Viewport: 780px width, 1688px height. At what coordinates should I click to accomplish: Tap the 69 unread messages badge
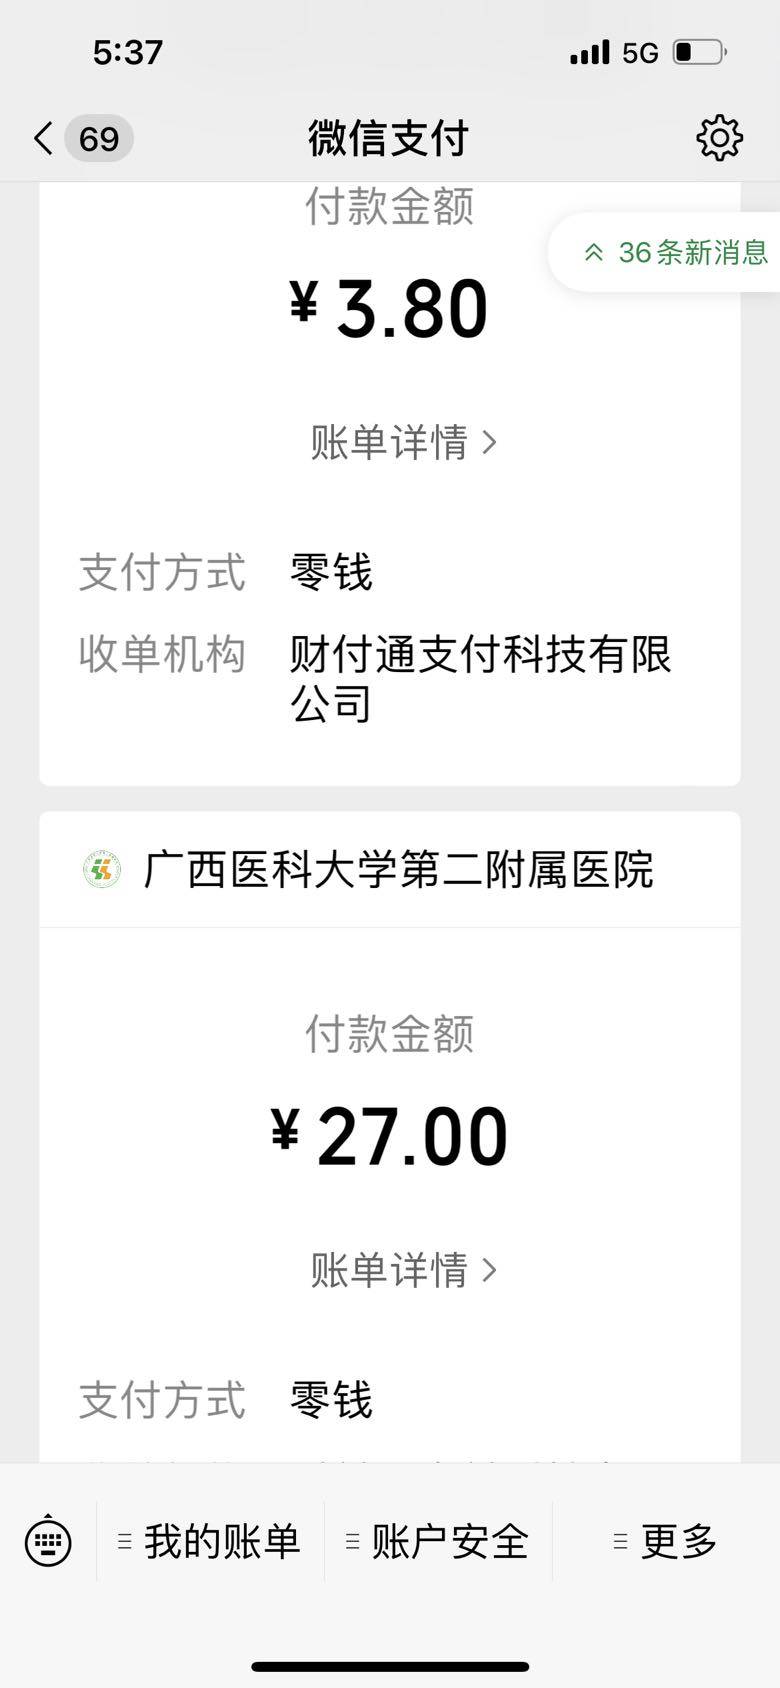(x=99, y=138)
